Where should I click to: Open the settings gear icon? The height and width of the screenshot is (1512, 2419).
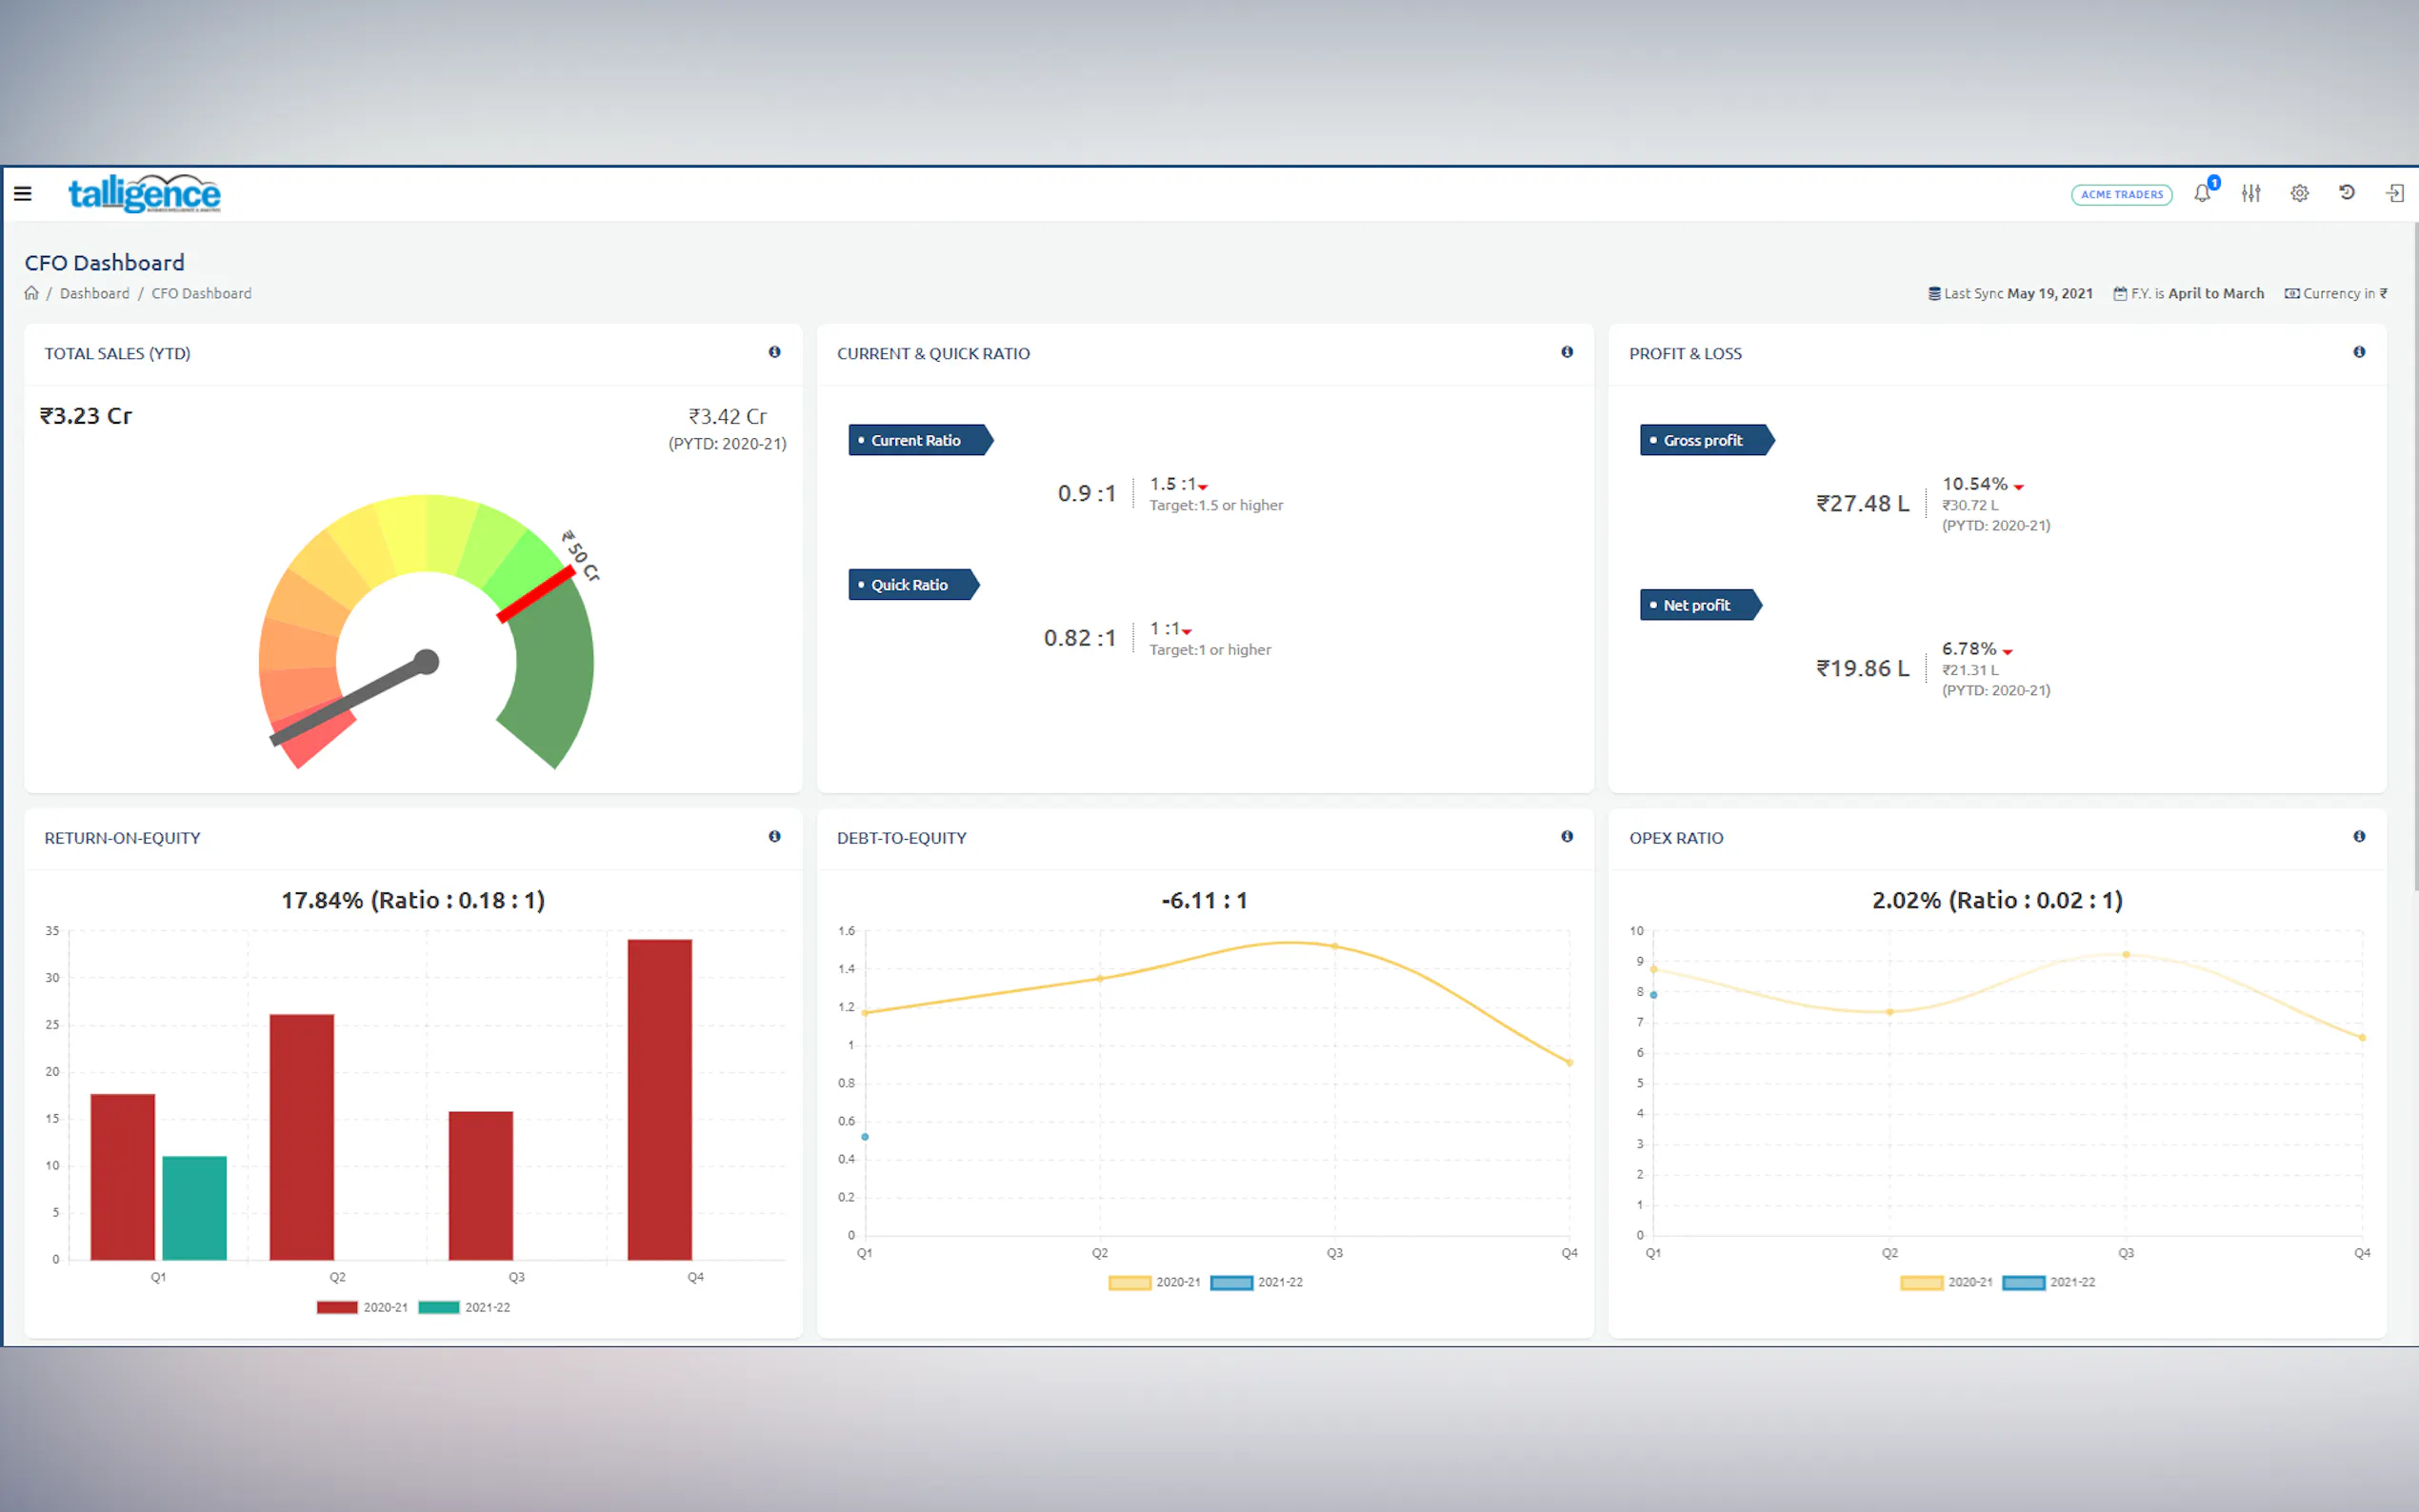coord(2299,194)
